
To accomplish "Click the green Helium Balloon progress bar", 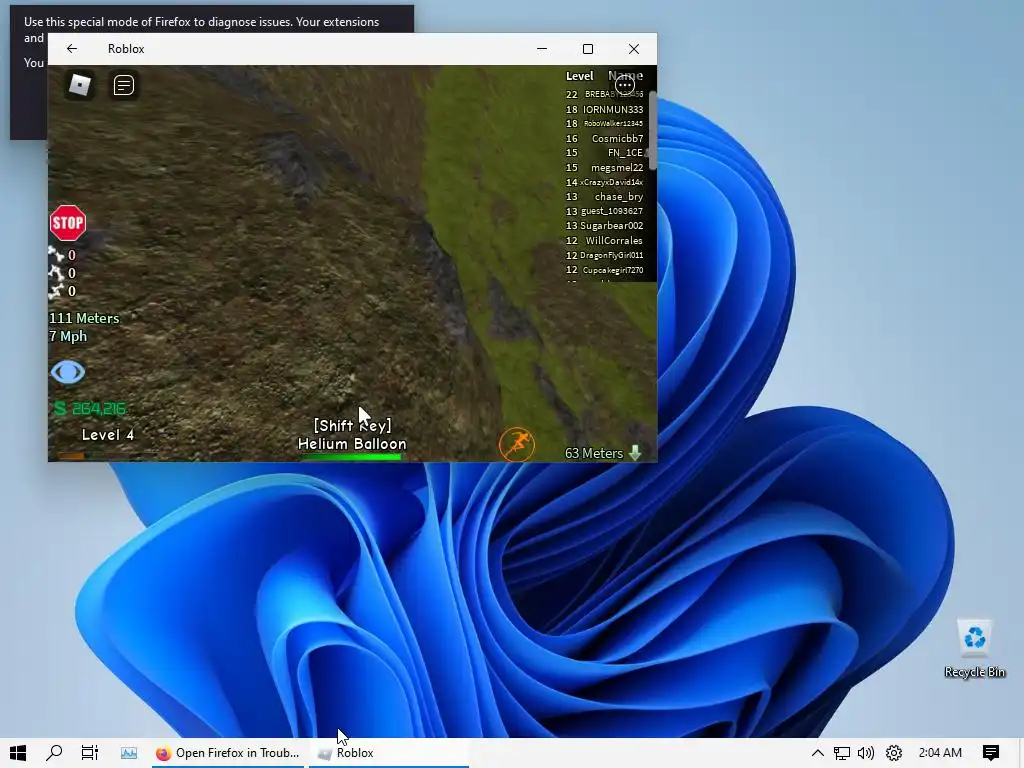I will pos(352,457).
